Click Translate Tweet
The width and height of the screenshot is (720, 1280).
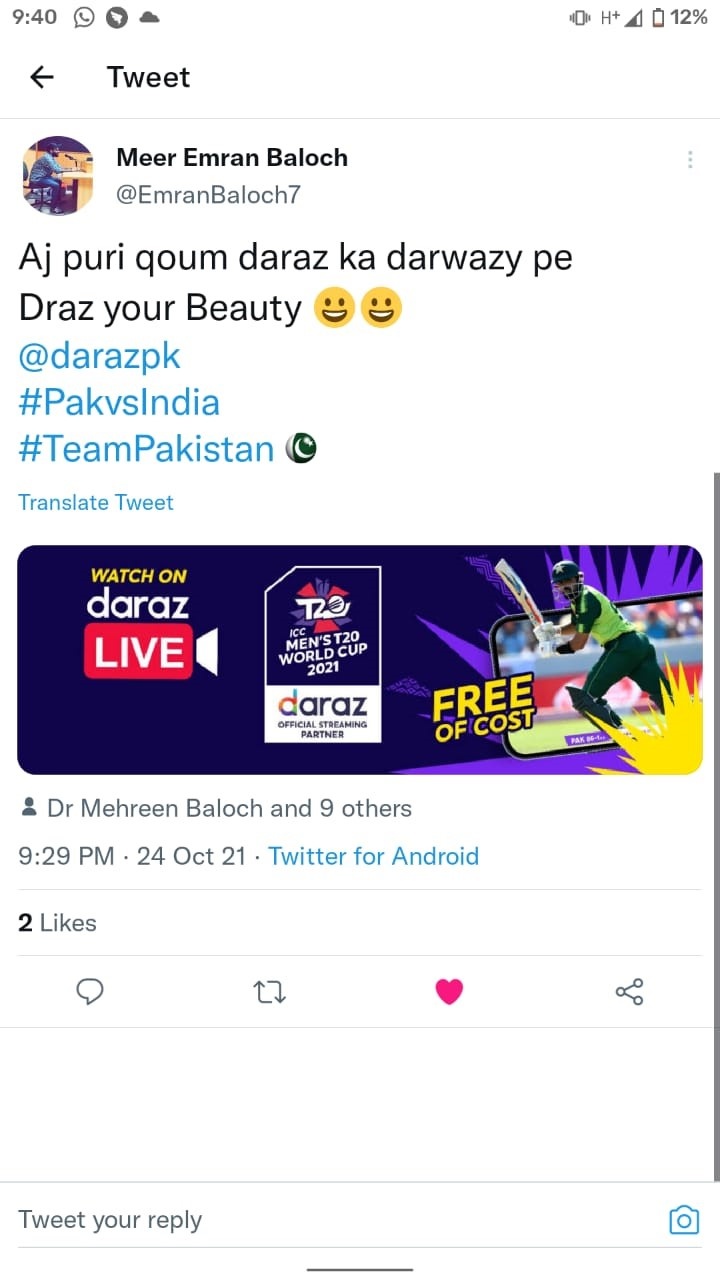click(96, 502)
